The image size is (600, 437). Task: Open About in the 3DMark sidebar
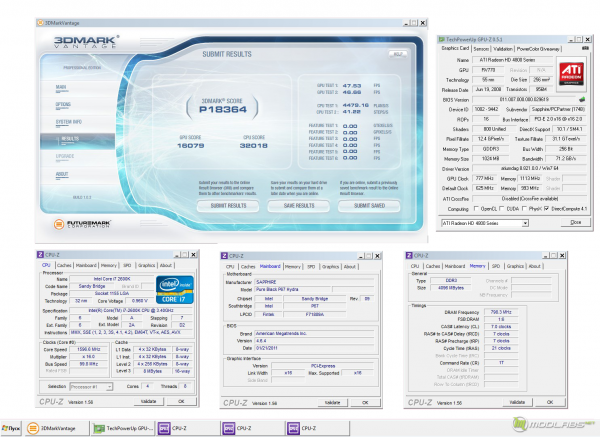point(62,174)
